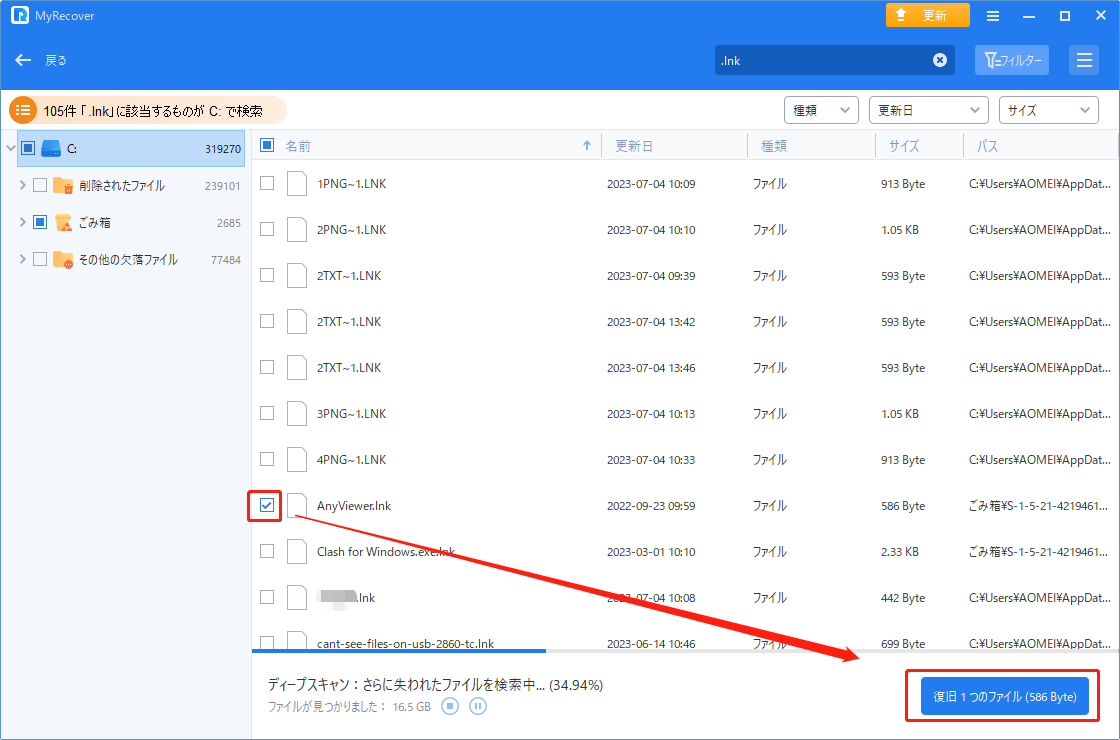
Task: Open the 種類 filter dropdown
Action: (x=821, y=110)
